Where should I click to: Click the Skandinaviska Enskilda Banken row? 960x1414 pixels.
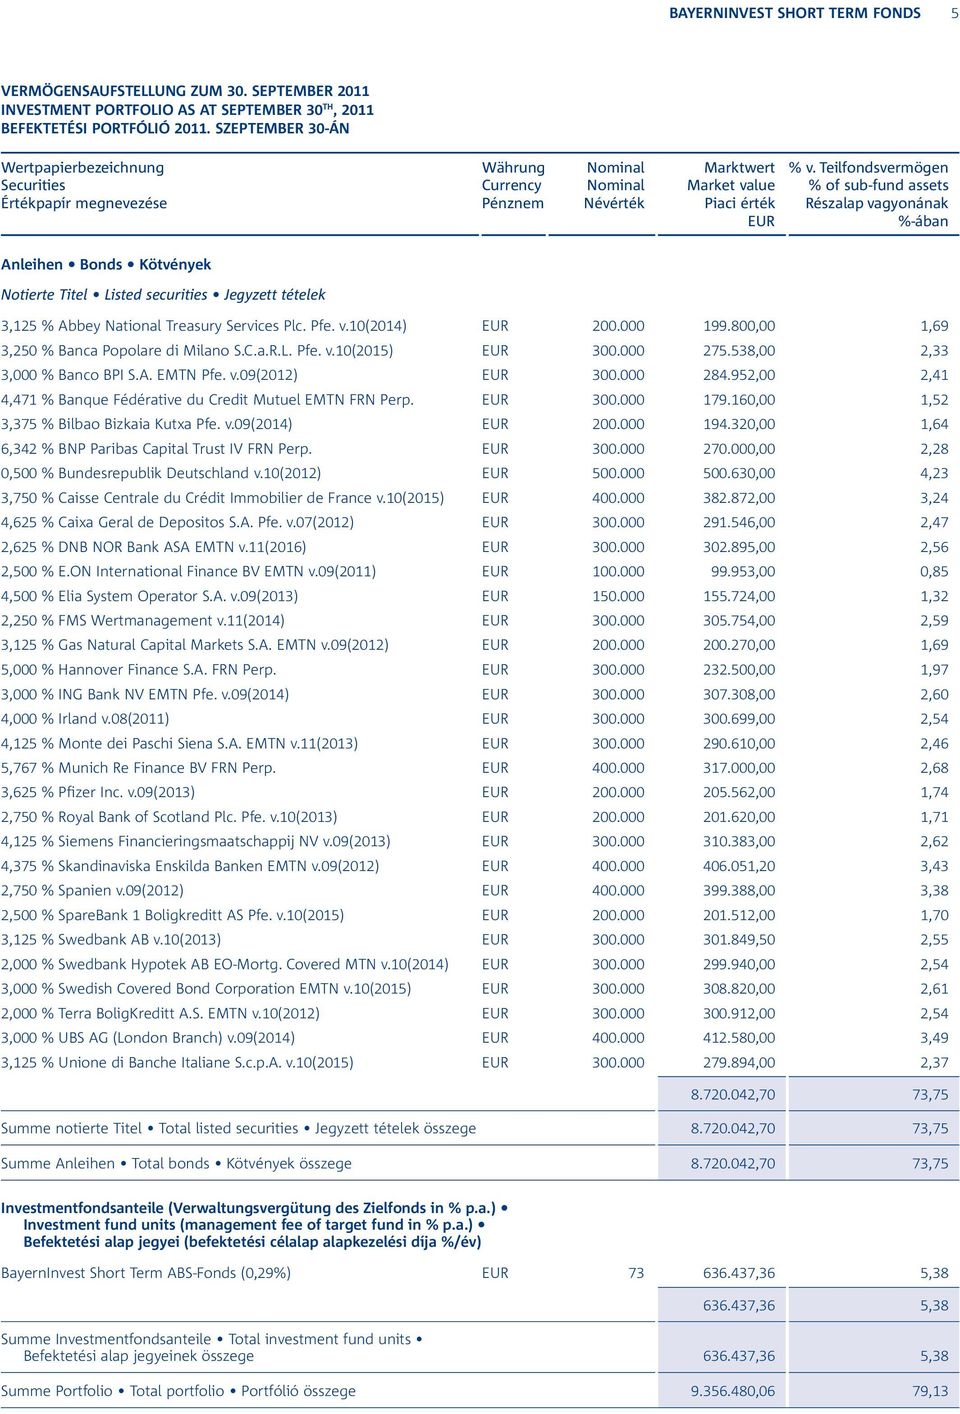475,865
